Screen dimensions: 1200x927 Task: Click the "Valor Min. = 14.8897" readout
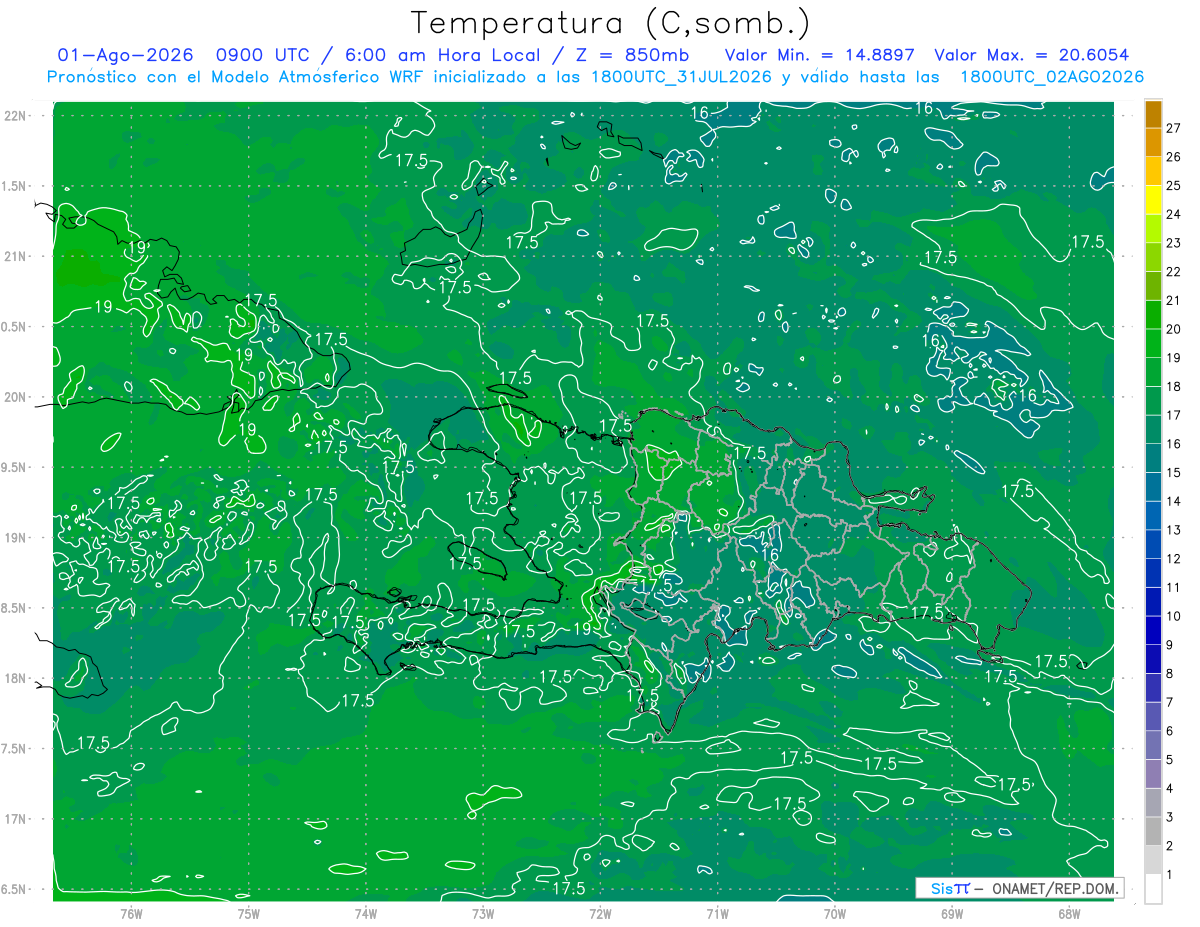(820, 55)
